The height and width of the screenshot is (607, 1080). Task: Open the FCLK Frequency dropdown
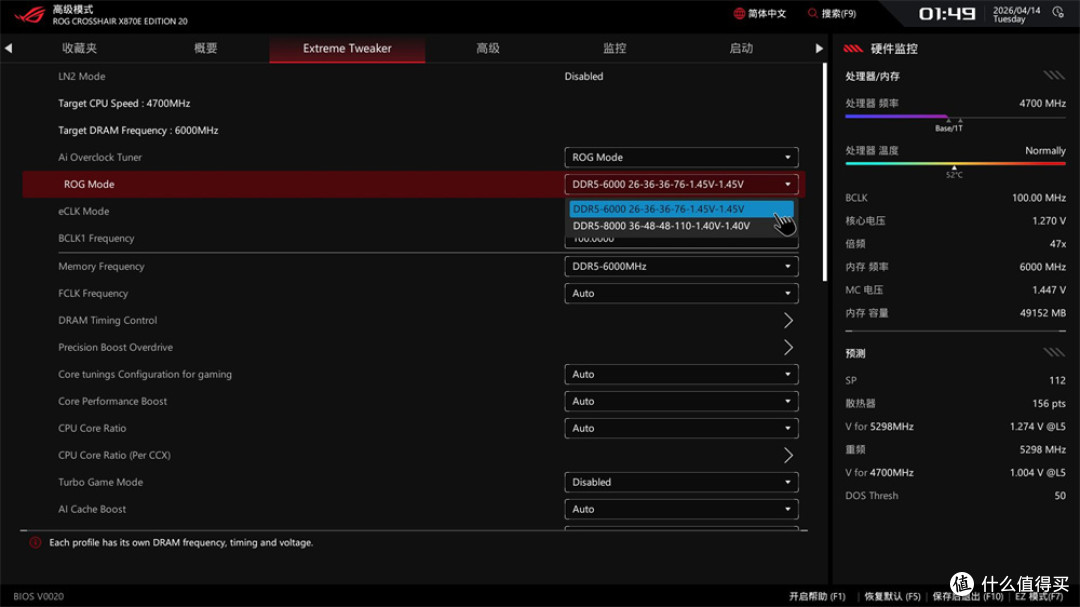681,293
